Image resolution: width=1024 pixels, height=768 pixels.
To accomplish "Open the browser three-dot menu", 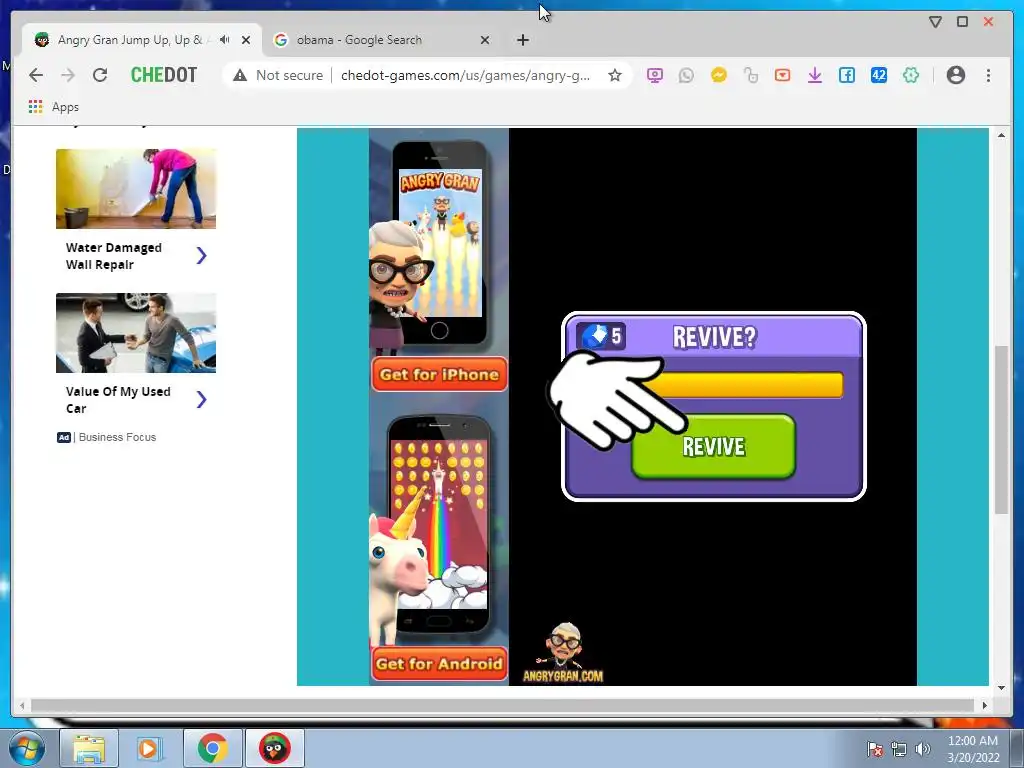I will [988, 75].
